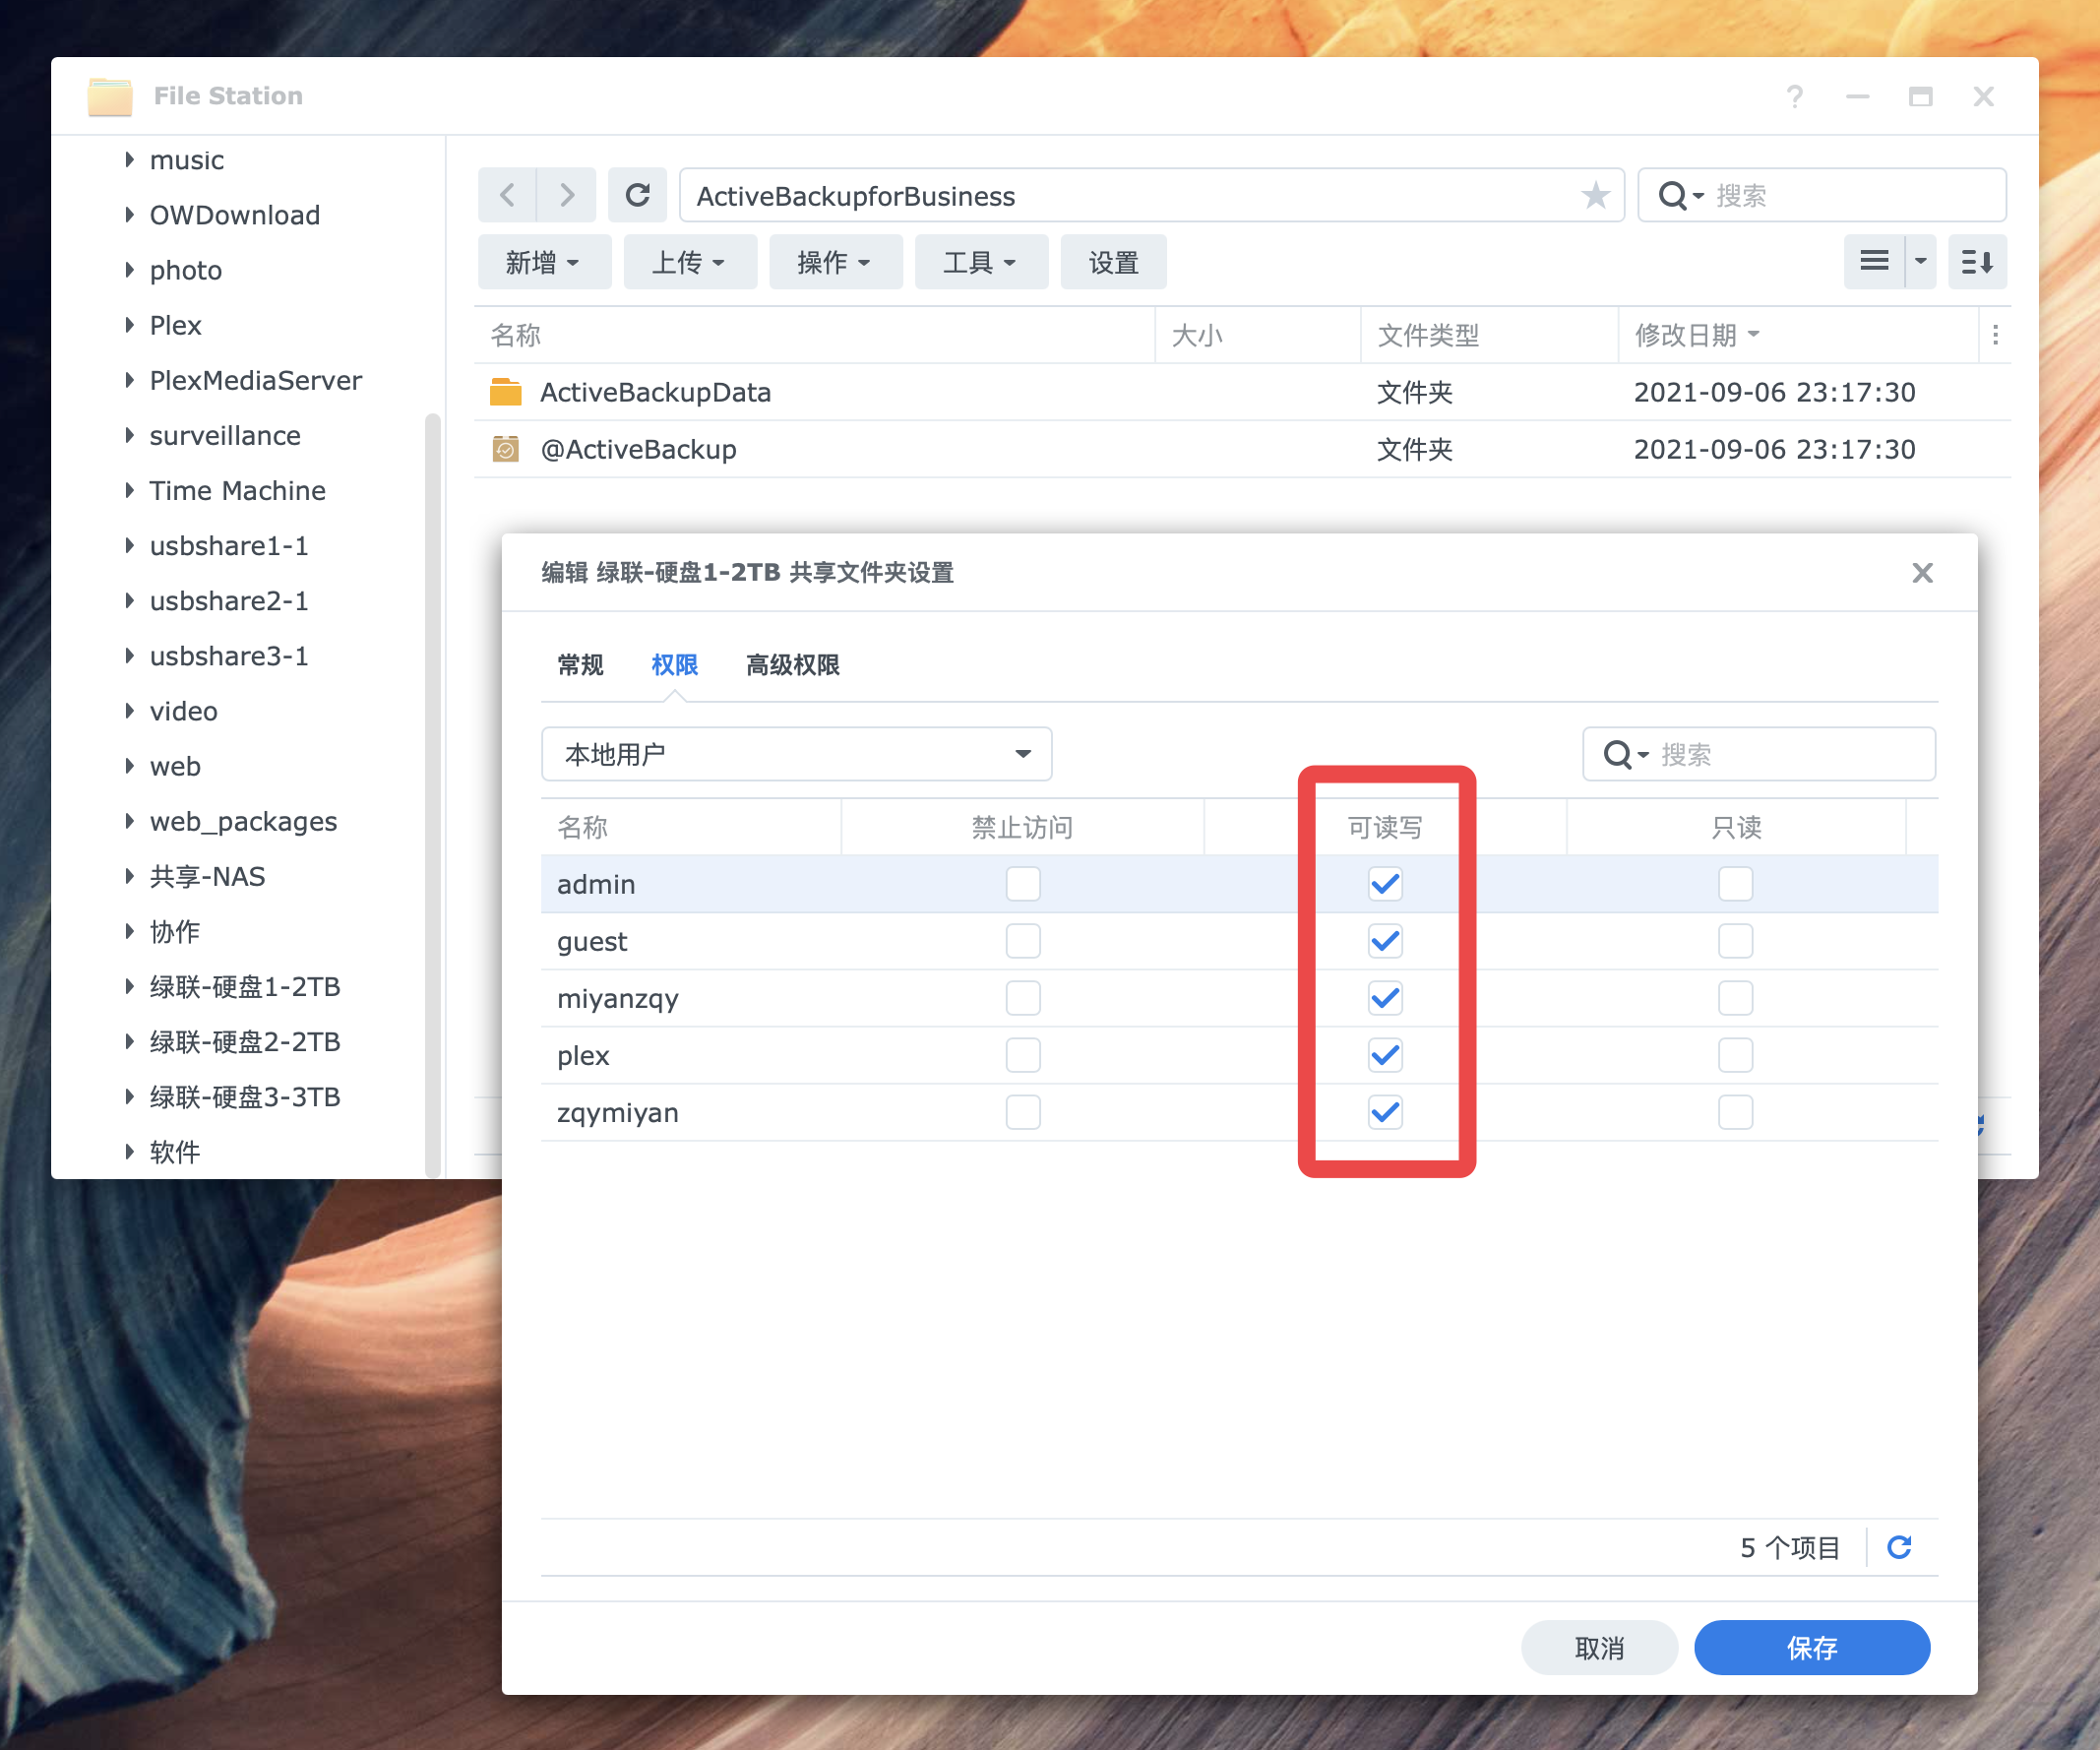Open the File Station help question mark

[1794, 96]
